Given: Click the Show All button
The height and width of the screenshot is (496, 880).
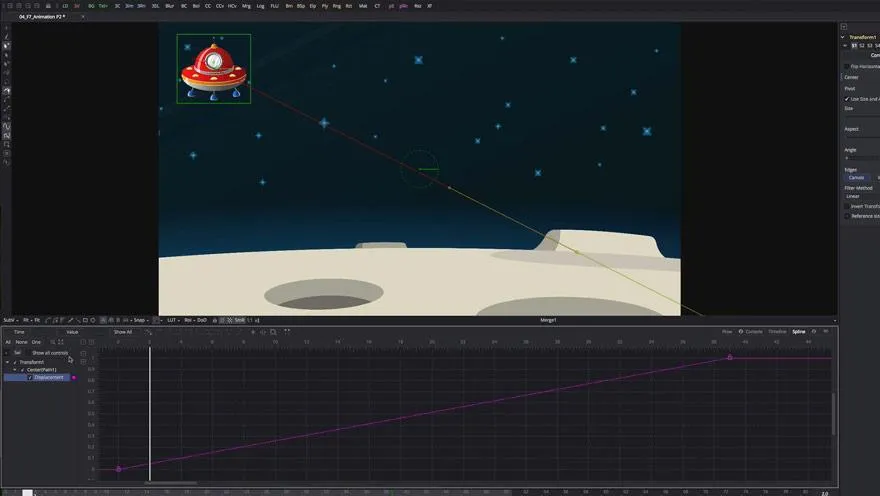Looking at the screenshot, I should tap(123, 332).
